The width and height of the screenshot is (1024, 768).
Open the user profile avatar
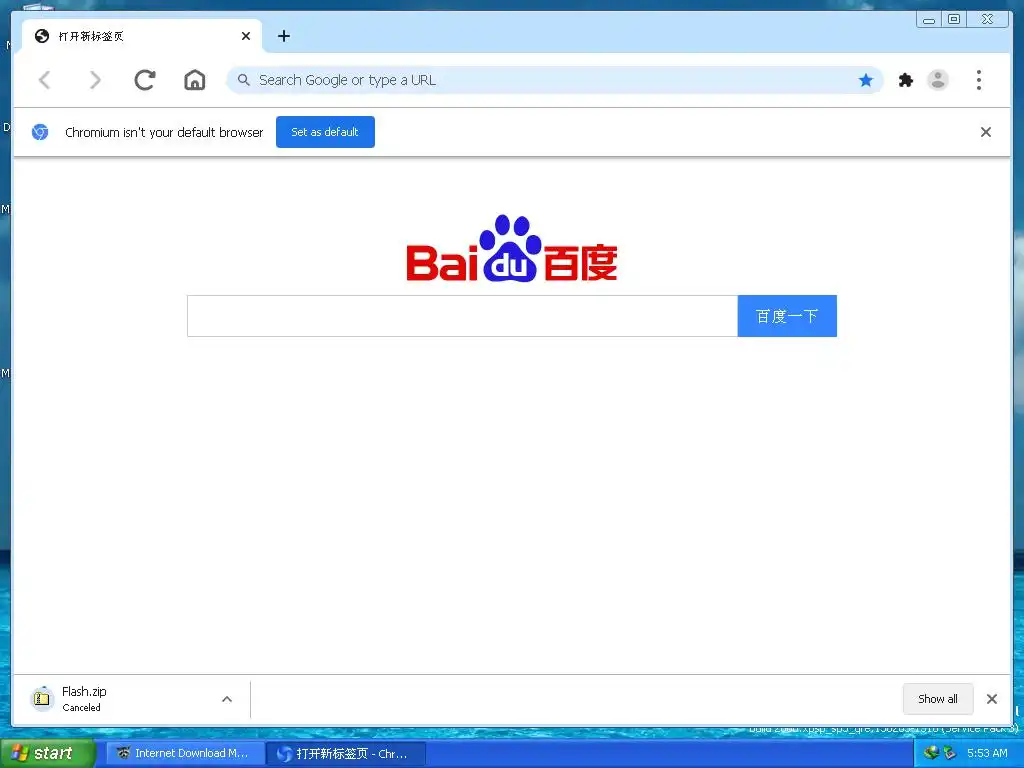coord(938,80)
